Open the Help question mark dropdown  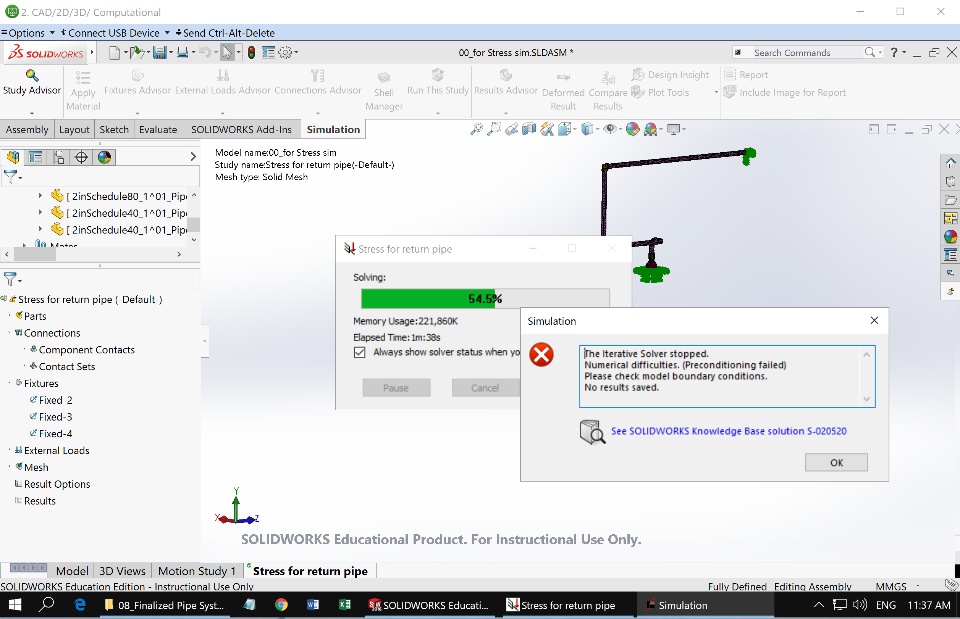coord(904,53)
